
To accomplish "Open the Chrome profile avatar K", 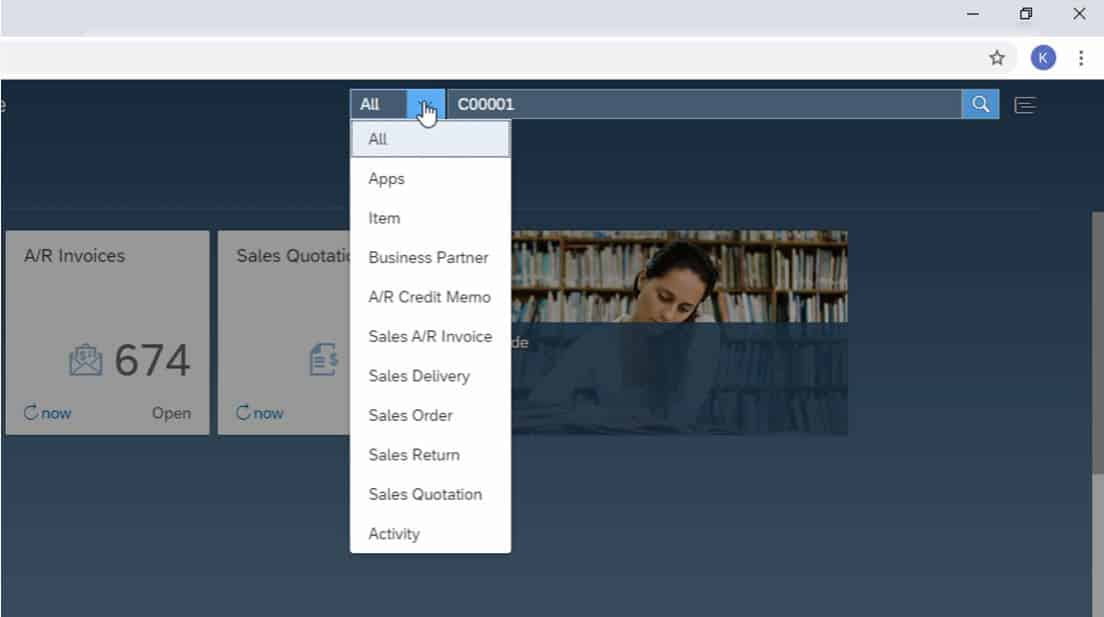I will point(1043,58).
